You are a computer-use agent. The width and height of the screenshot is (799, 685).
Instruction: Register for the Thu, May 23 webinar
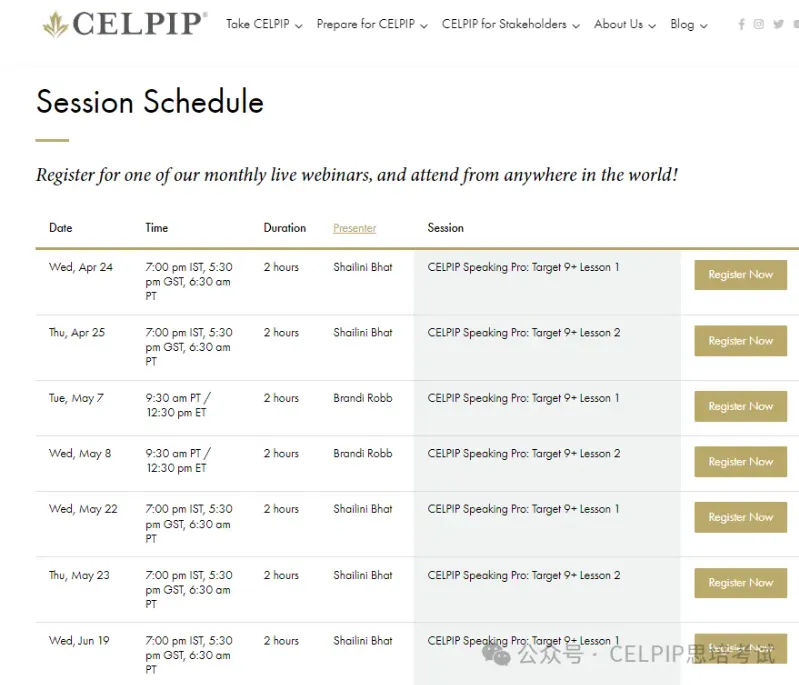740,583
